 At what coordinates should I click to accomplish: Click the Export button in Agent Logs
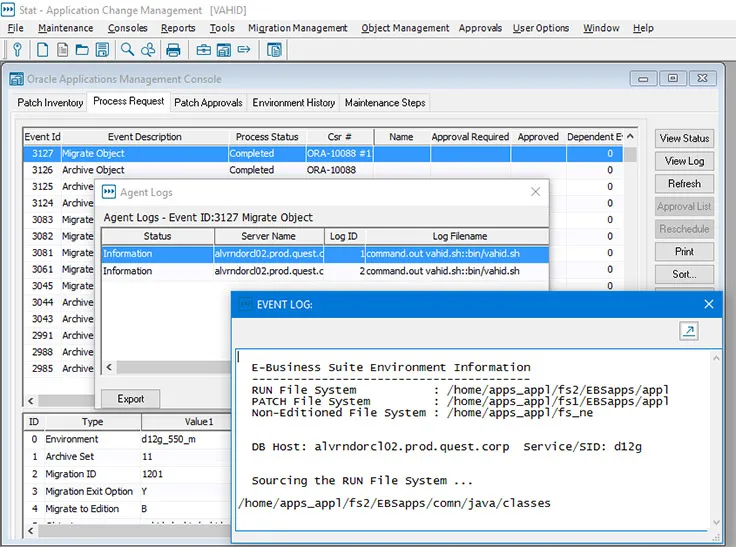pyautogui.click(x=130, y=399)
